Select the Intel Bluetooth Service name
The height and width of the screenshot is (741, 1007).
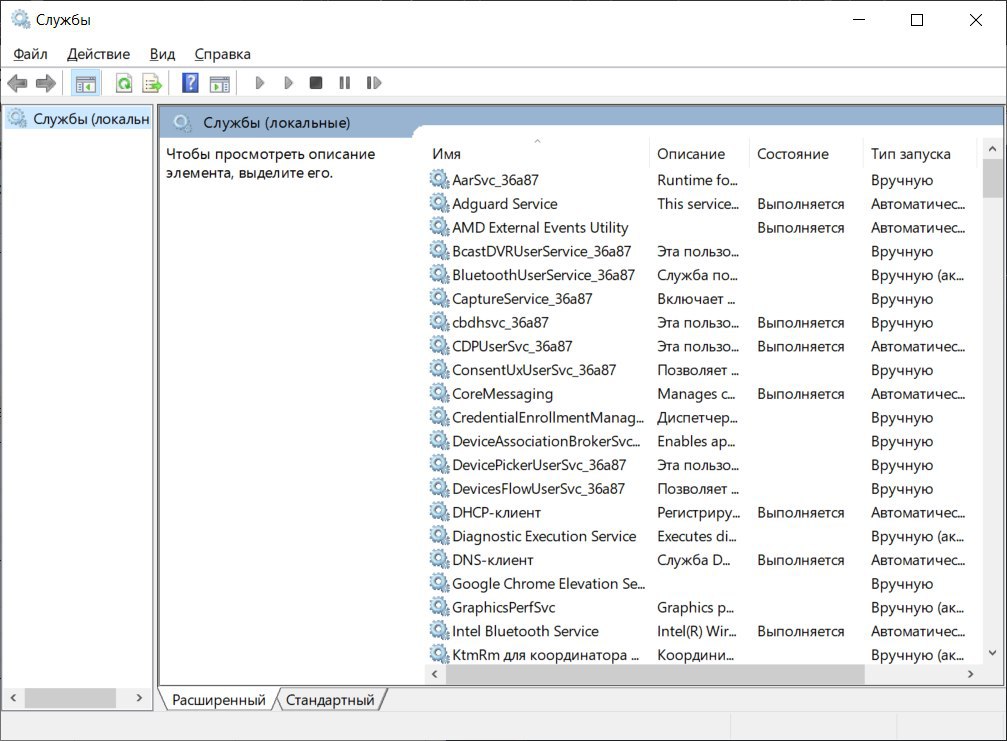click(x=525, y=631)
